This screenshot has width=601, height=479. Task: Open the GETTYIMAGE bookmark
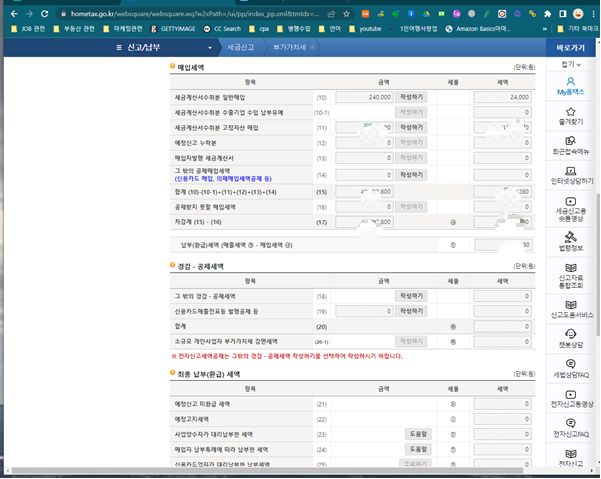coord(173,29)
